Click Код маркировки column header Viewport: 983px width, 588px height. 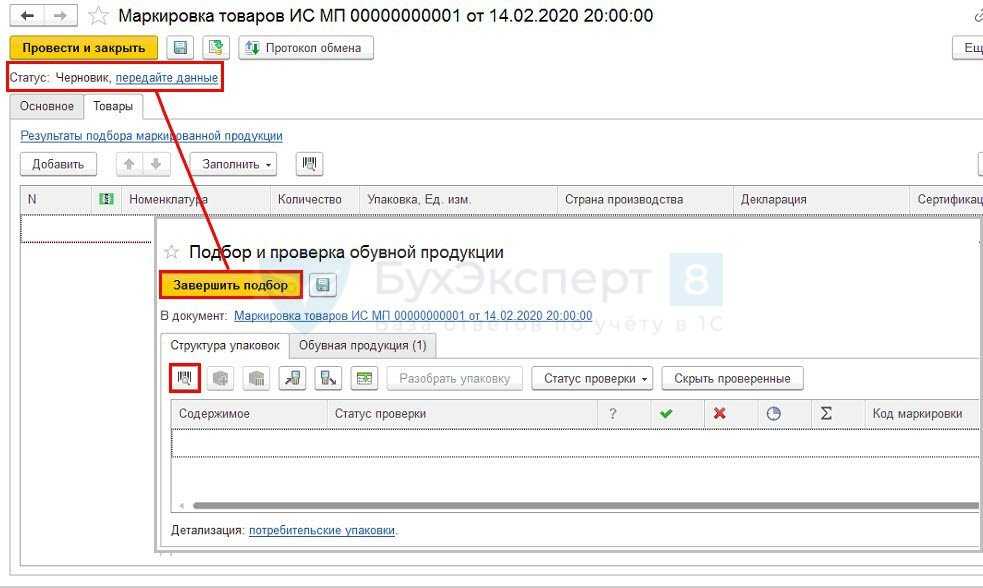click(x=922, y=414)
